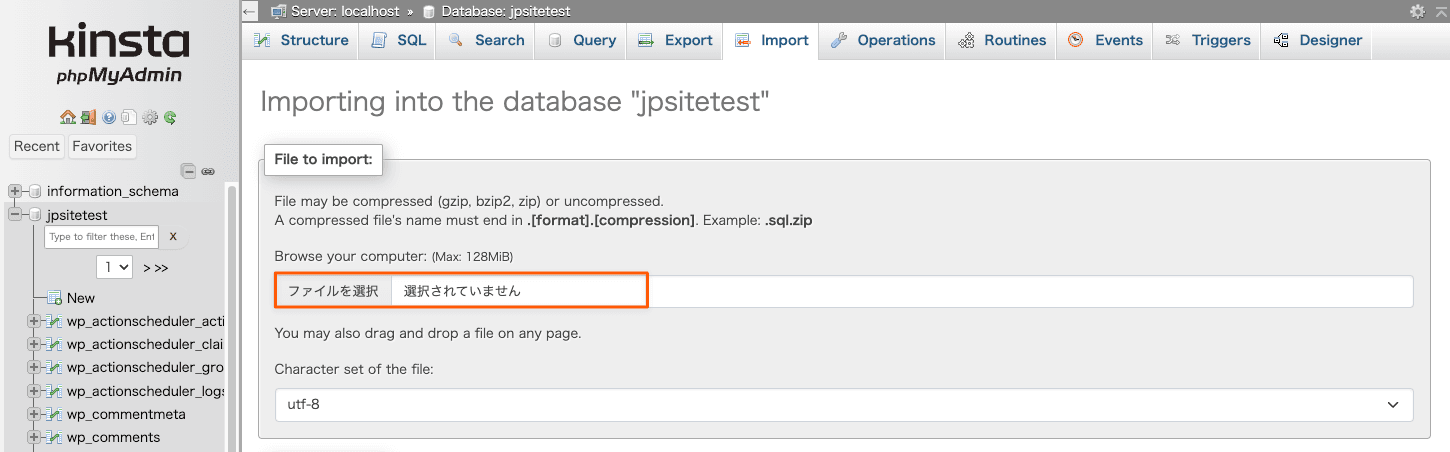Click the New table icon in tree
1450x452 pixels.
point(55,298)
